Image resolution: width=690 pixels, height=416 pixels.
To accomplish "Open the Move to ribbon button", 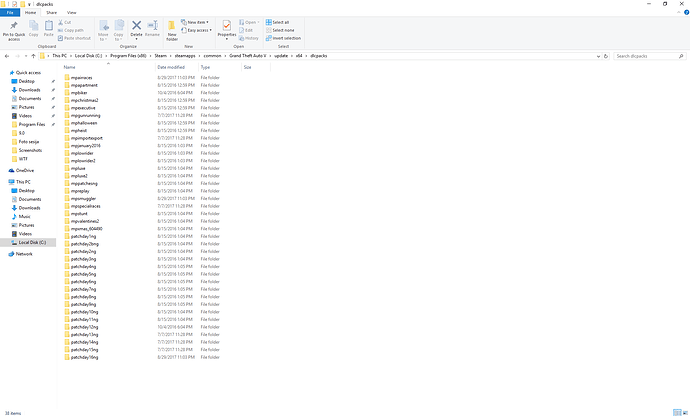I will [x=103, y=30].
